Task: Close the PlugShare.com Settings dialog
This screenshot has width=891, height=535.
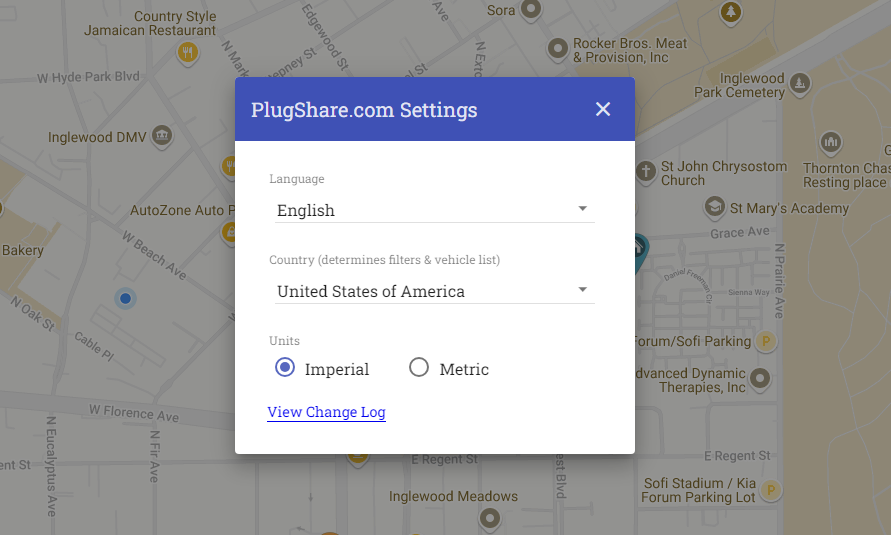Action: pos(602,109)
